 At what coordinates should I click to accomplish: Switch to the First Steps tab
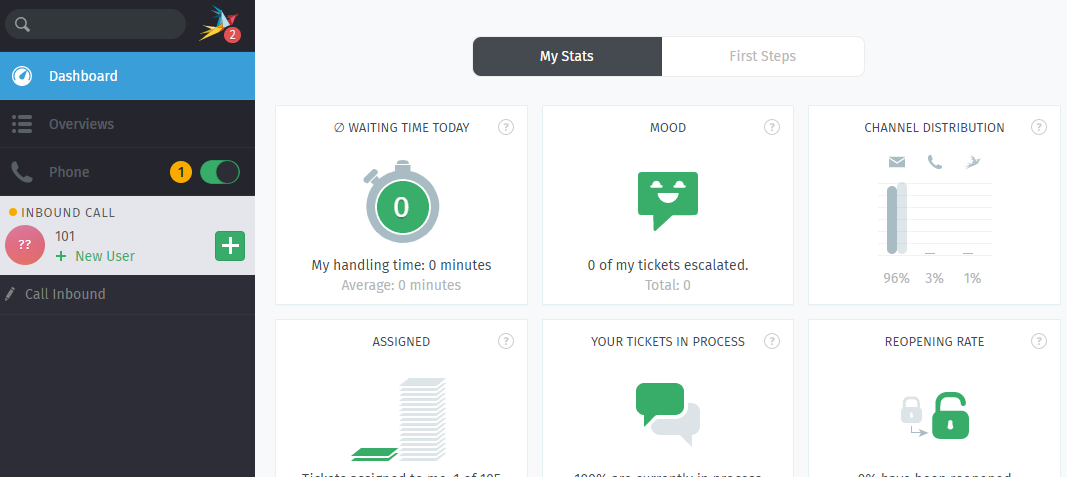pos(763,56)
